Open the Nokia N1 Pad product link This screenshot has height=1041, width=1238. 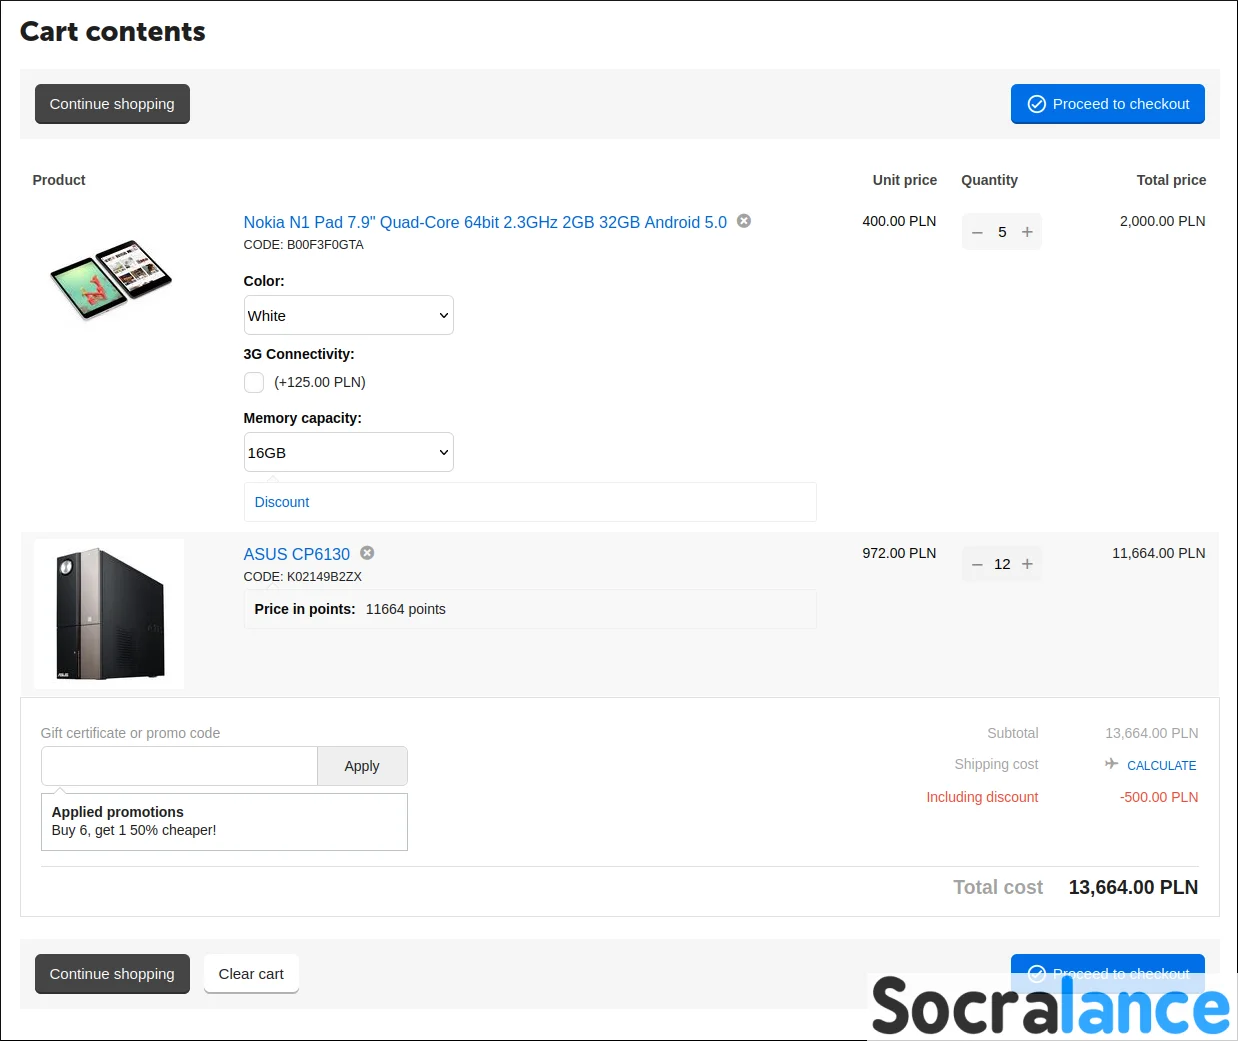[x=485, y=222]
